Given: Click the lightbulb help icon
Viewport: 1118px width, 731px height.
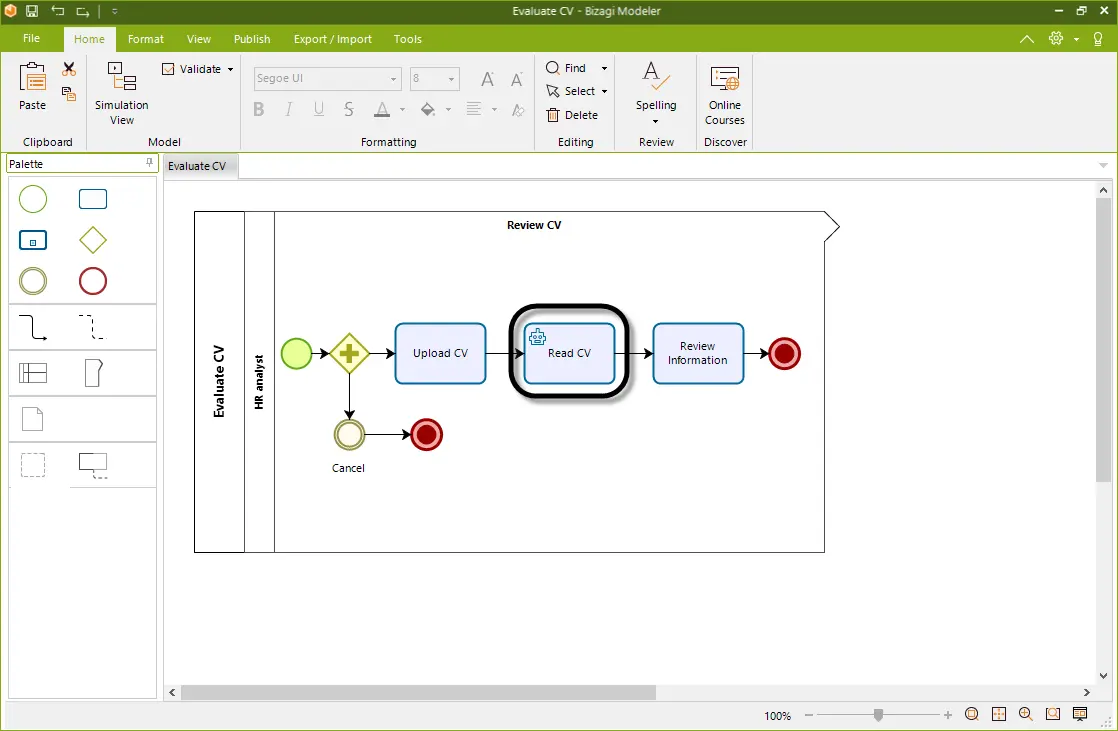Looking at the screenshot, I should tap(1098, 39).
